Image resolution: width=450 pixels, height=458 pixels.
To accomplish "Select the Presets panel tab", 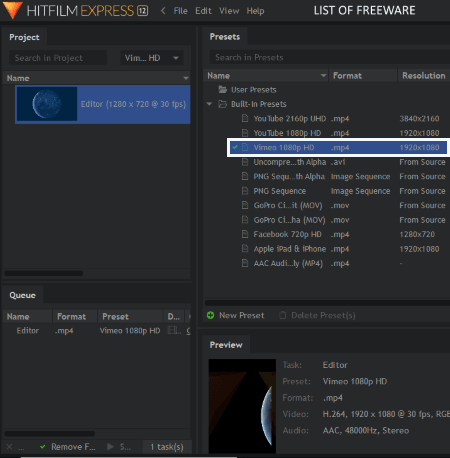I will [x=225, y=37].
